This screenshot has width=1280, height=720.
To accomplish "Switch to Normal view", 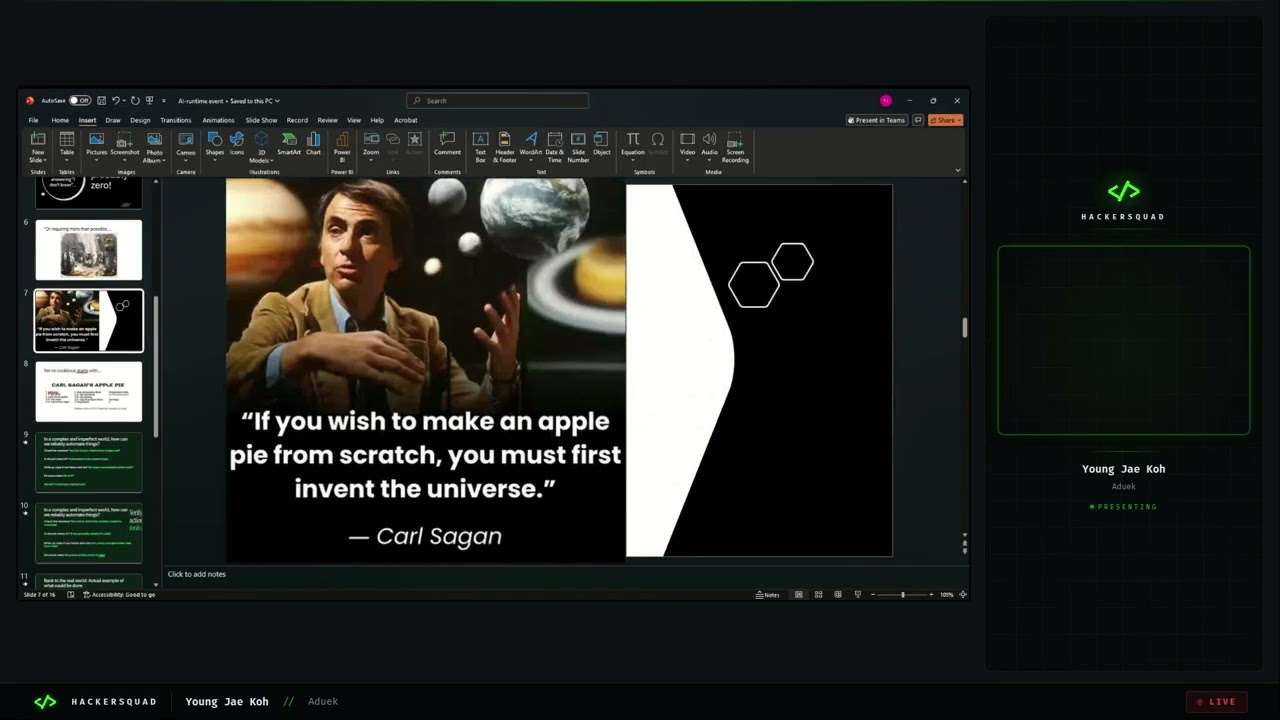I will point(798,595).
